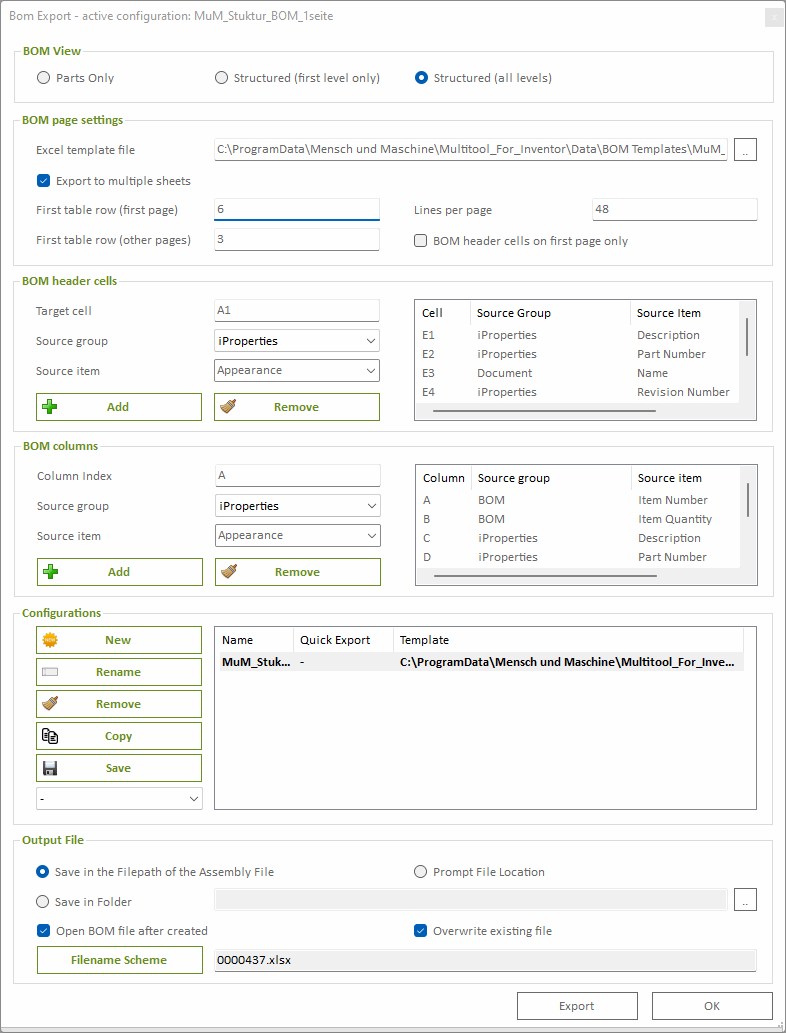
Task: Click the Copy configuration icon
Action: pyautogui.click(x=50, y=736)
